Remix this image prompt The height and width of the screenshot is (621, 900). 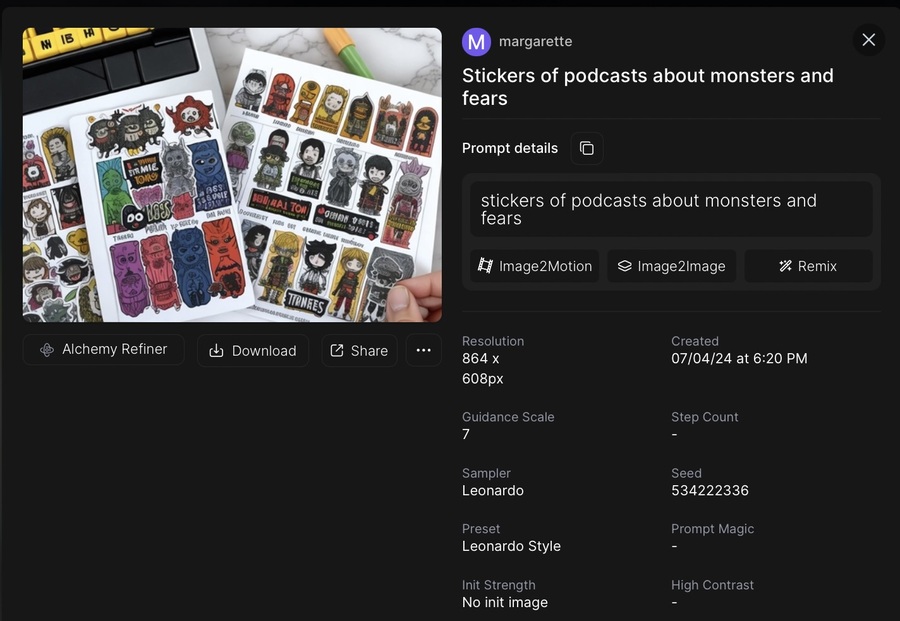[x=808, y=266]
